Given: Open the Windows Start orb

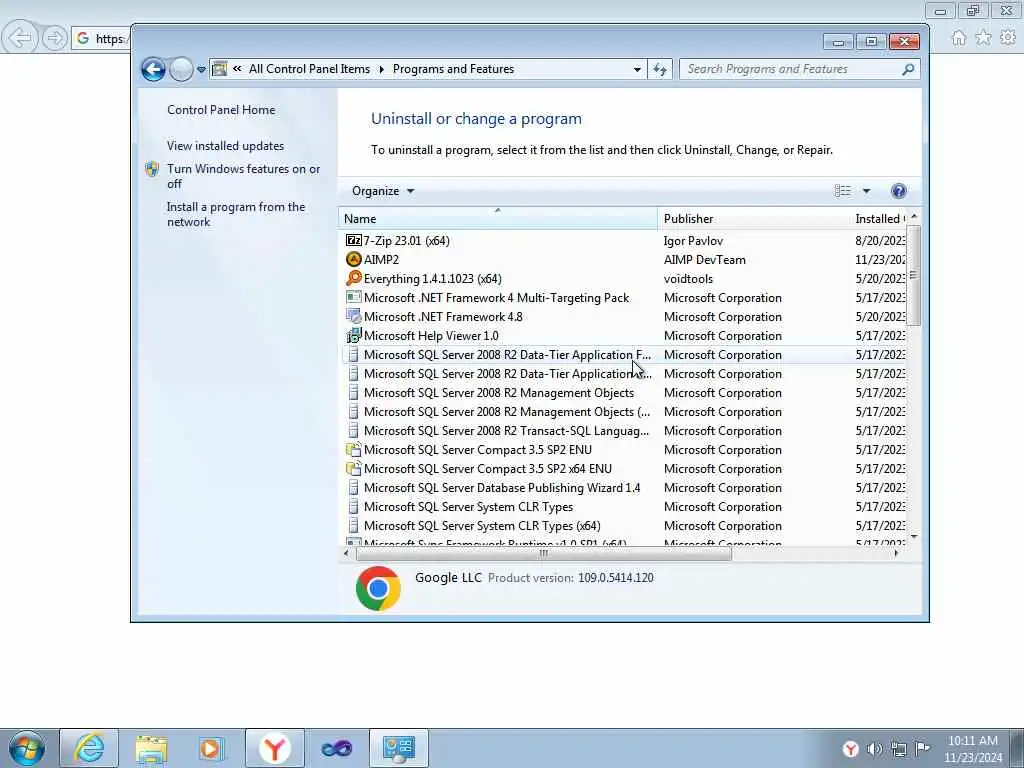Looking at the screenshot, I should pos(27,748).
